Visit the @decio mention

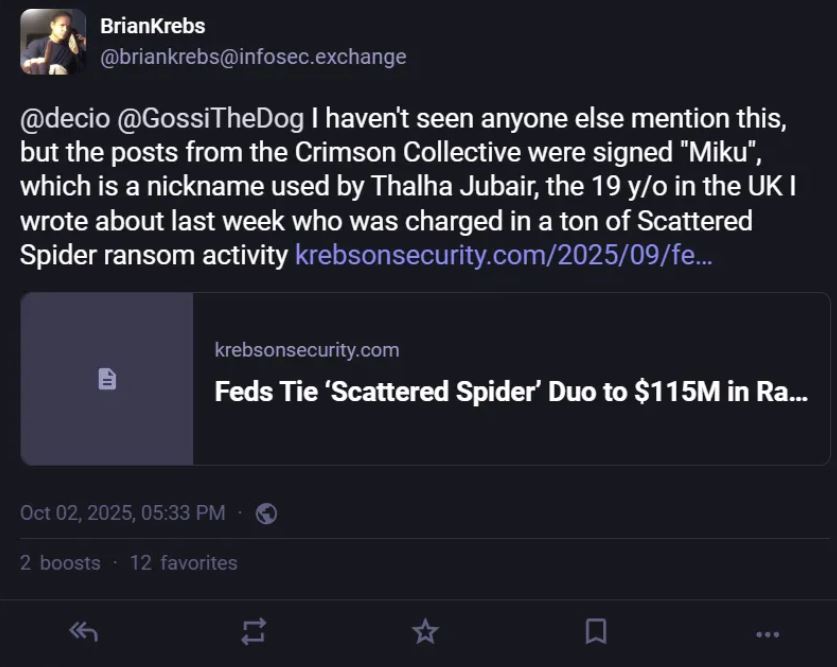(x=61, y=121)
